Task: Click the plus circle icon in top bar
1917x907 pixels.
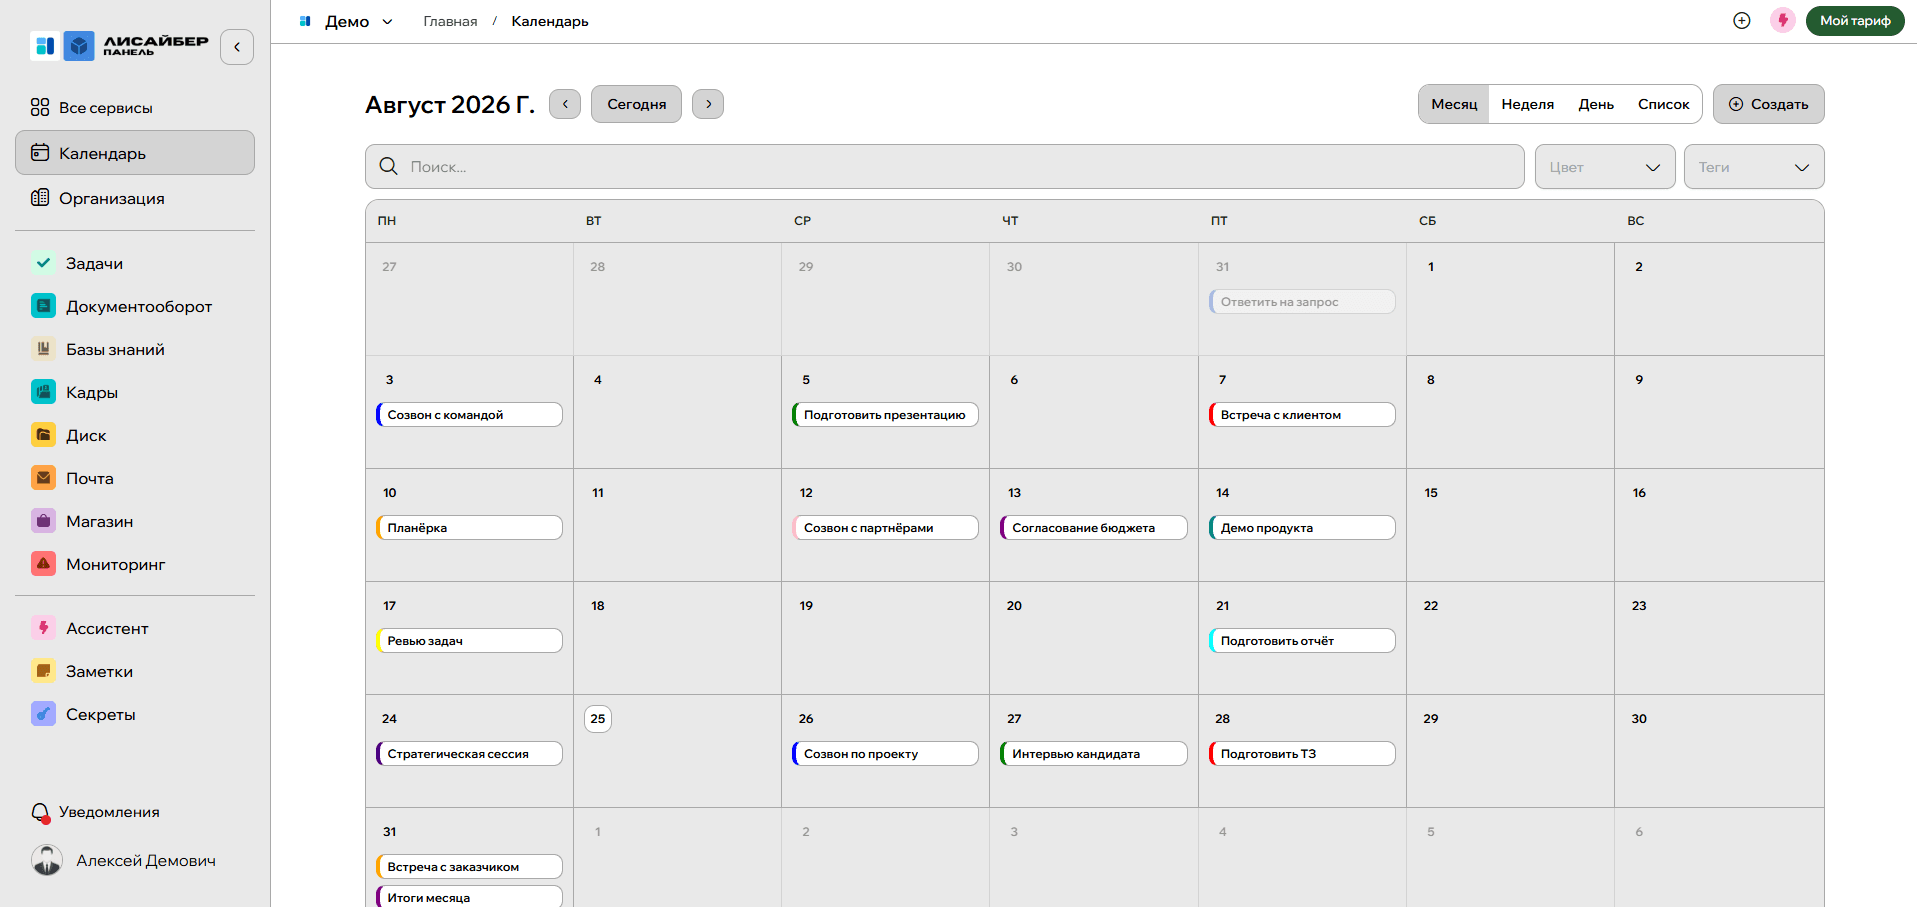Action: coord(1742,21)
